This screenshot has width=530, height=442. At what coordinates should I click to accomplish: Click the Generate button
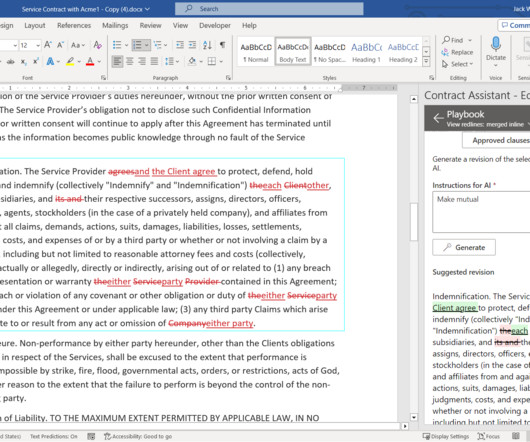(464, 247)
